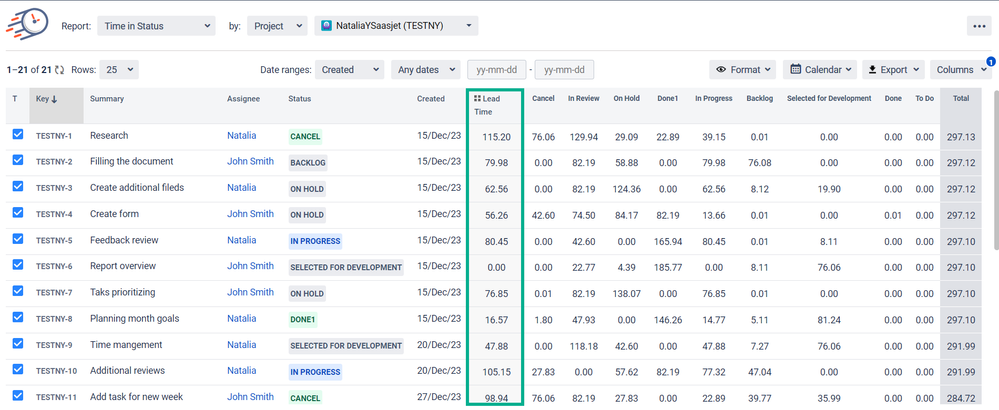This screenshot has width=999, height=410.
Task: Click the In Review column header
Action: coord(584,99)
